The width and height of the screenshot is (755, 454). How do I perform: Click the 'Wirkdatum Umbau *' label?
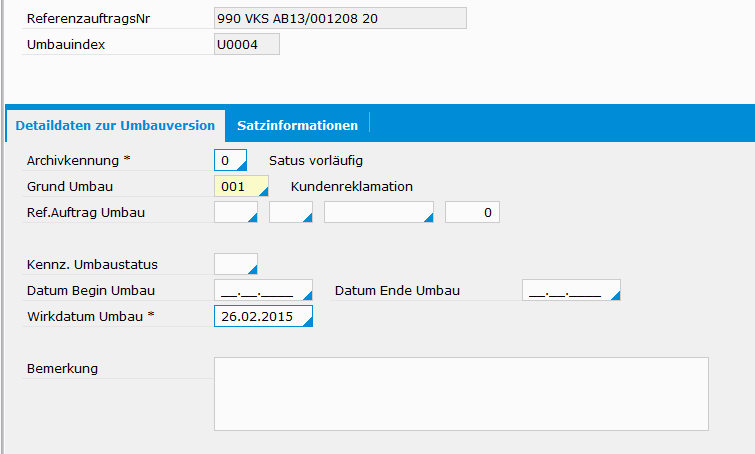click(91, 317)
